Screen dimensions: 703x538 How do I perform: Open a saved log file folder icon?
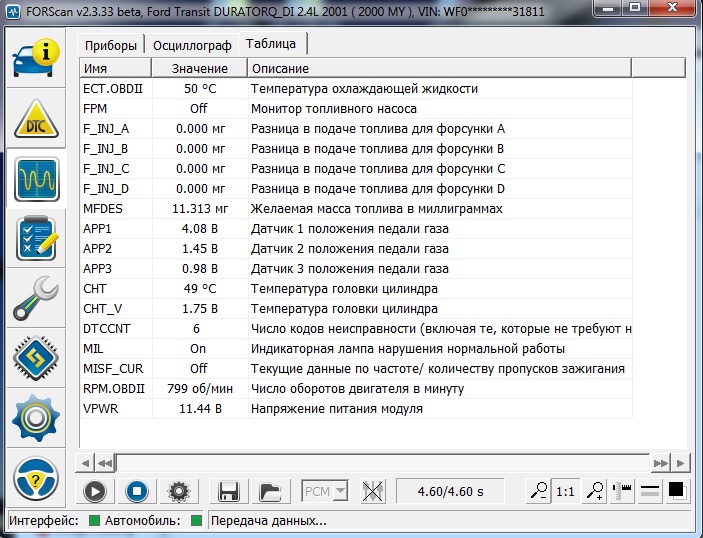click(270, 491)
